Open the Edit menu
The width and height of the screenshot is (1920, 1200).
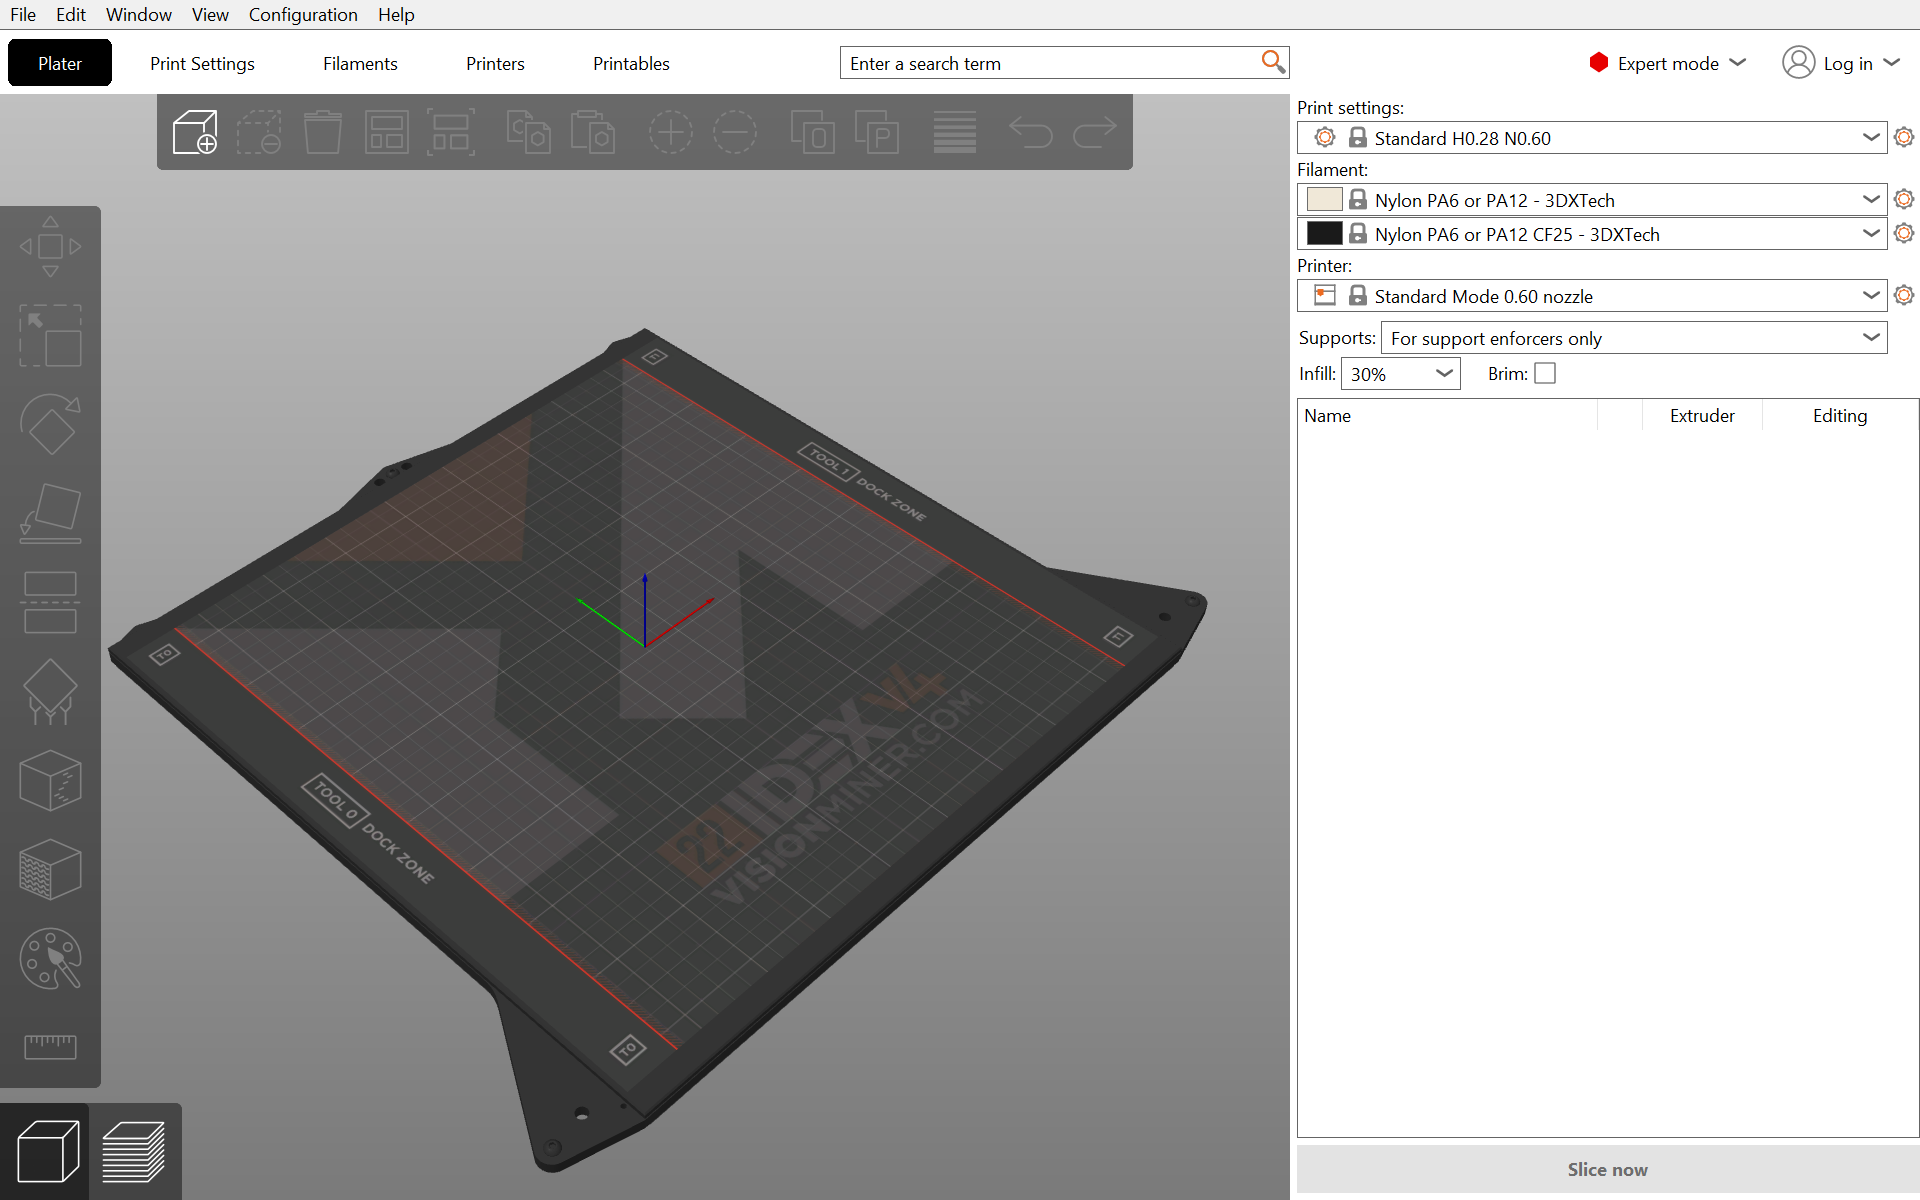point(71,15)
